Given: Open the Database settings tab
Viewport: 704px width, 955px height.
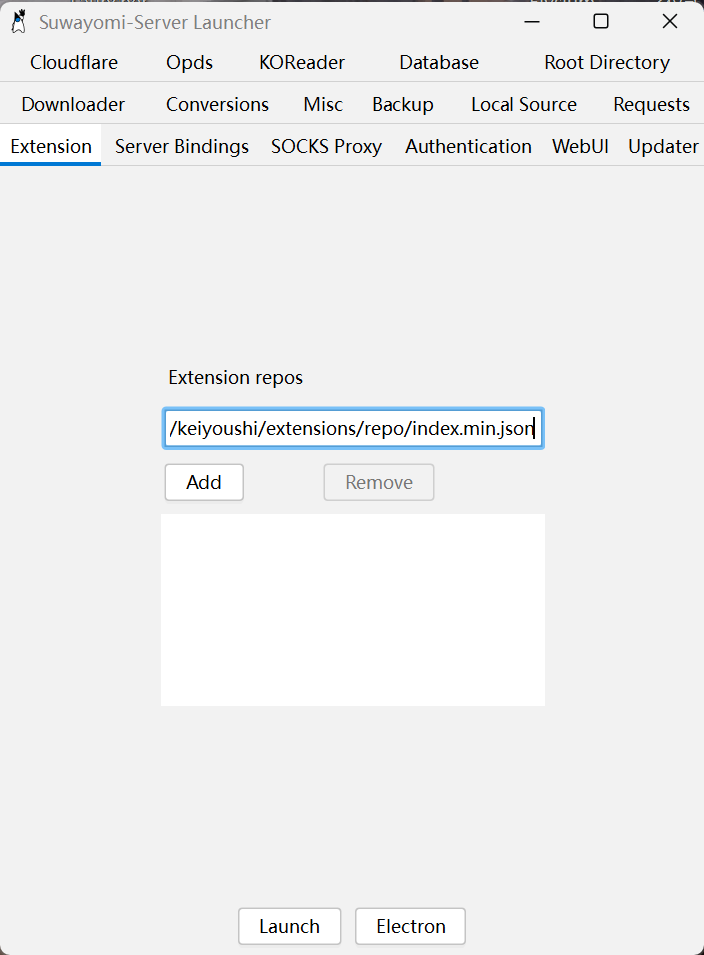Looking at the screenshot, I should tap(439, 62).
